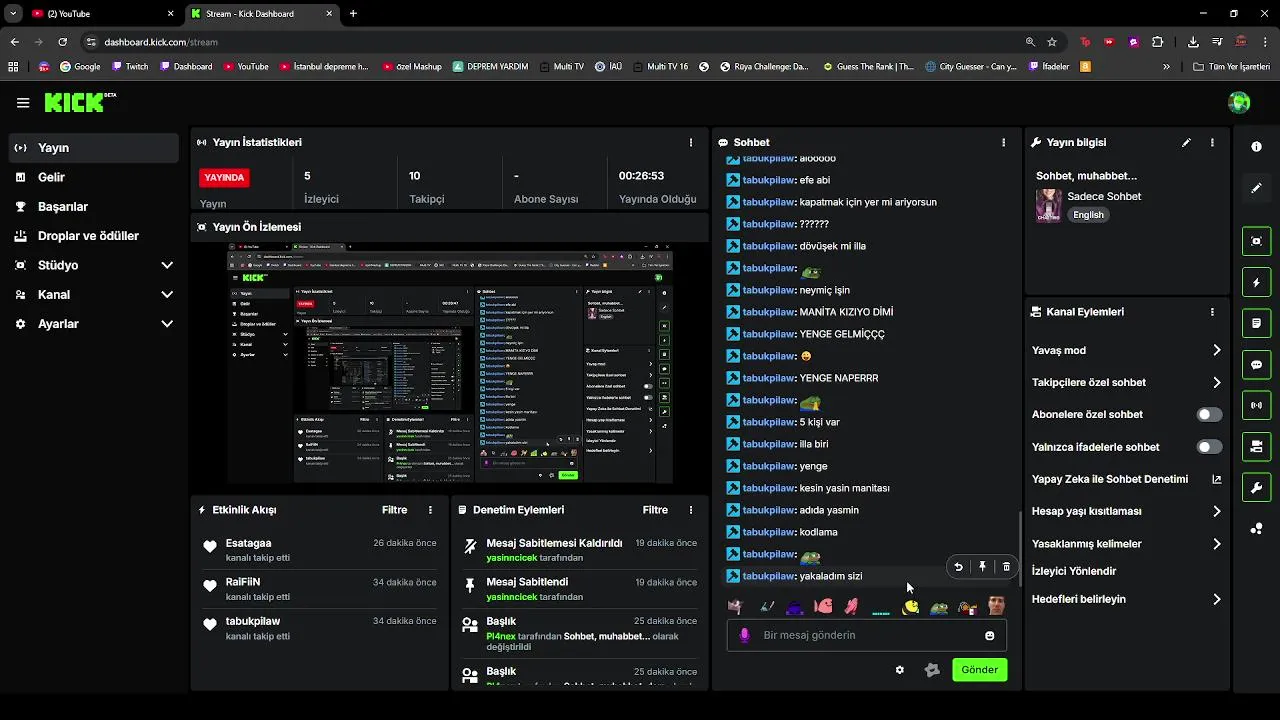Open a new browser tab
The image size is (1280, 720).
(353, 14)
